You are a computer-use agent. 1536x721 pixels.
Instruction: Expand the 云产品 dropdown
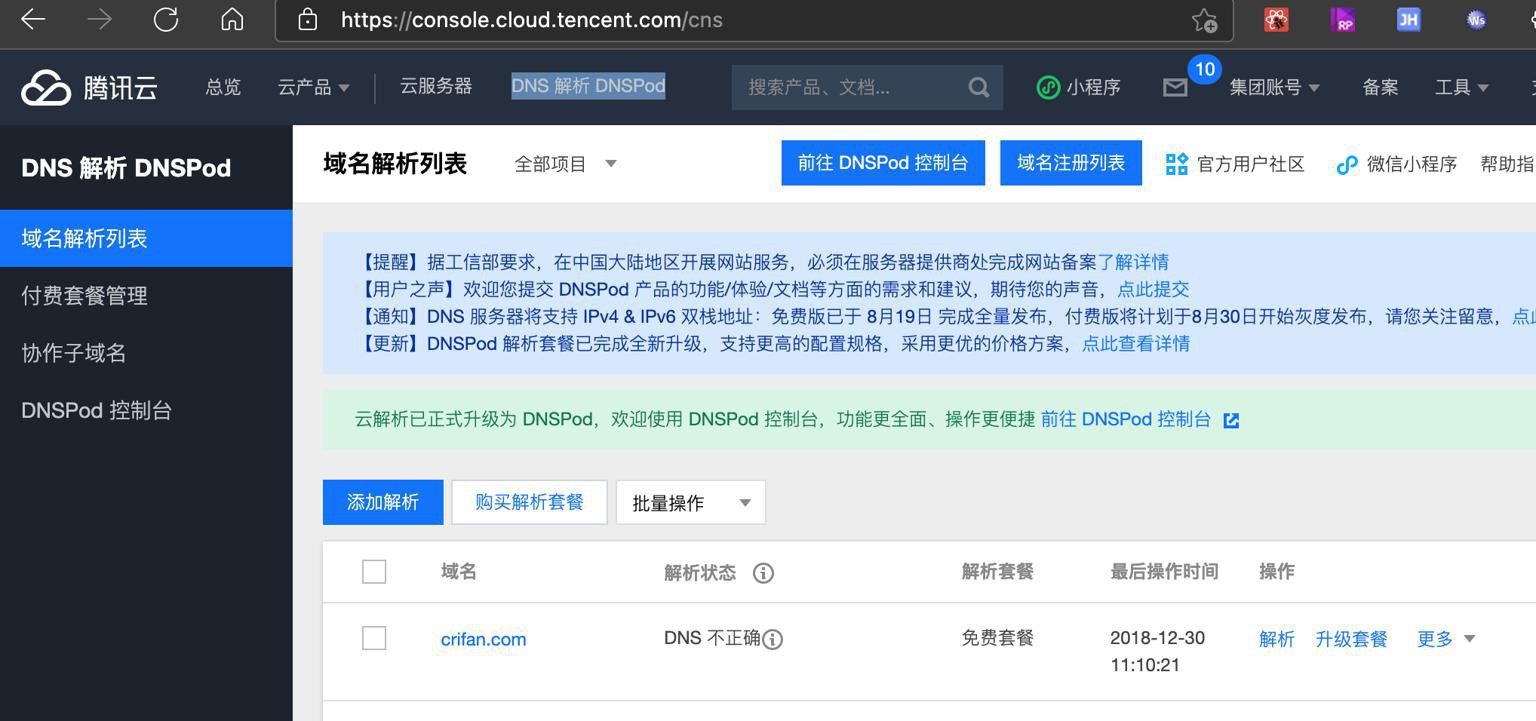(313, 87)
